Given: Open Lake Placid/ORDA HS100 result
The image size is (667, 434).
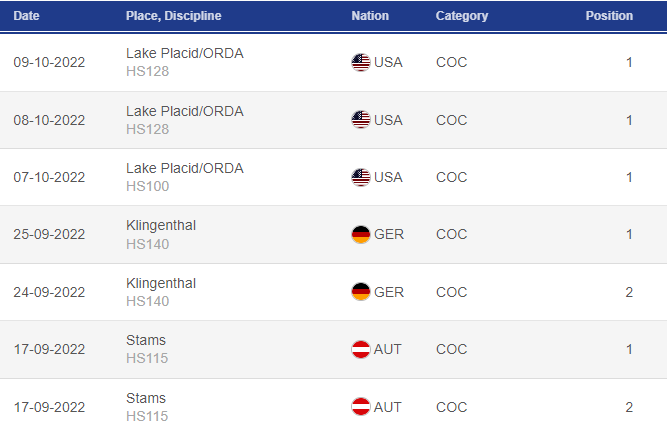Looking at the screenshot, I should 334,177.
